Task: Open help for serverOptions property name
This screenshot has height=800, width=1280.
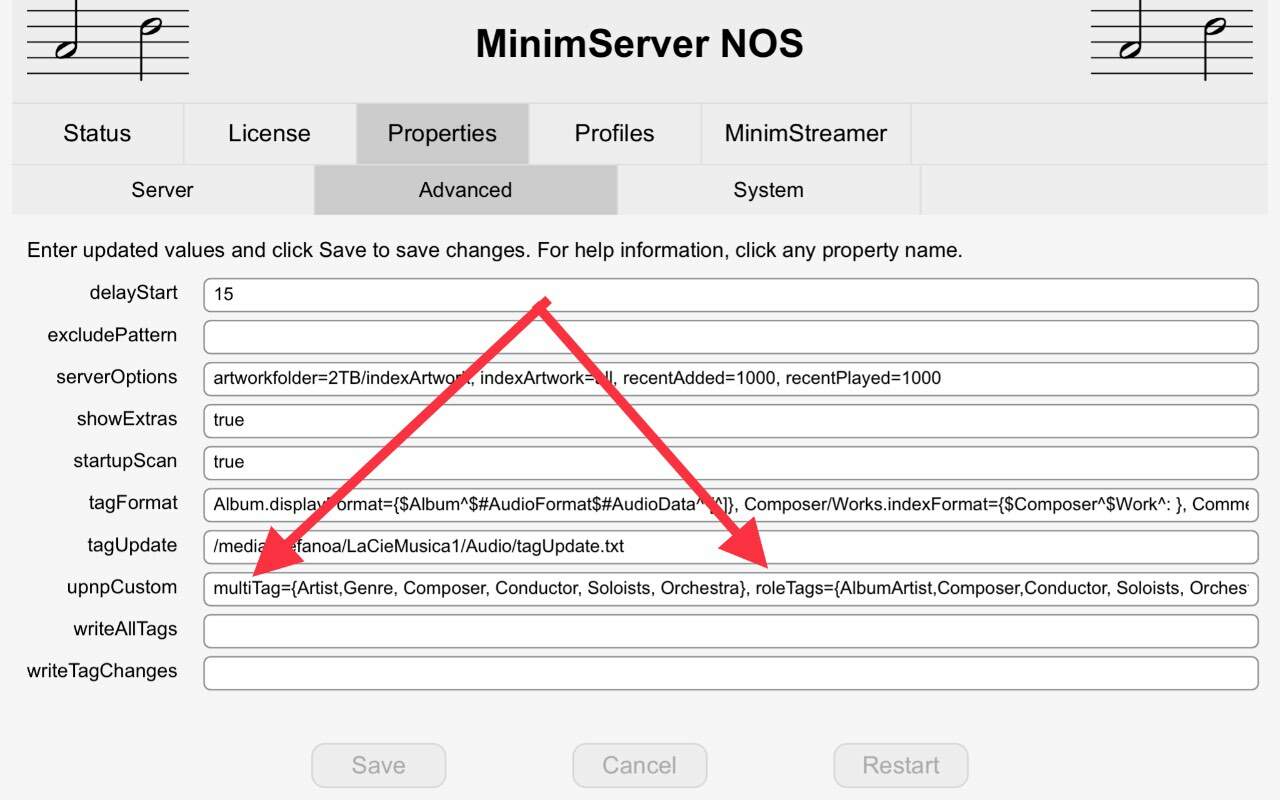Action: coord(117,377)
